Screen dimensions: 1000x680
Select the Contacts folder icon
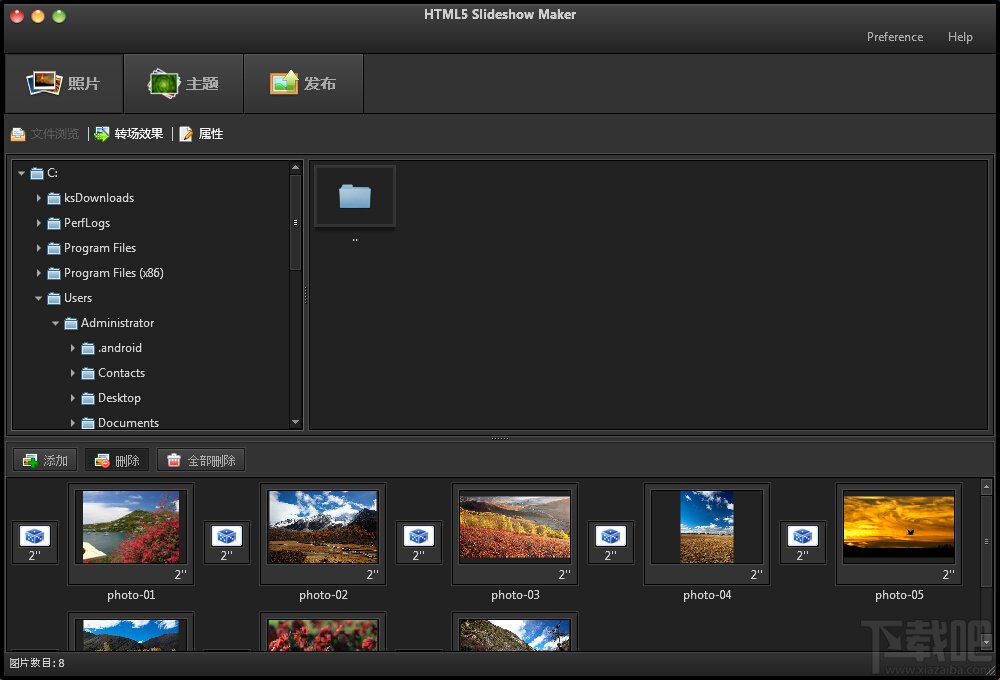(x=88, y=373)
